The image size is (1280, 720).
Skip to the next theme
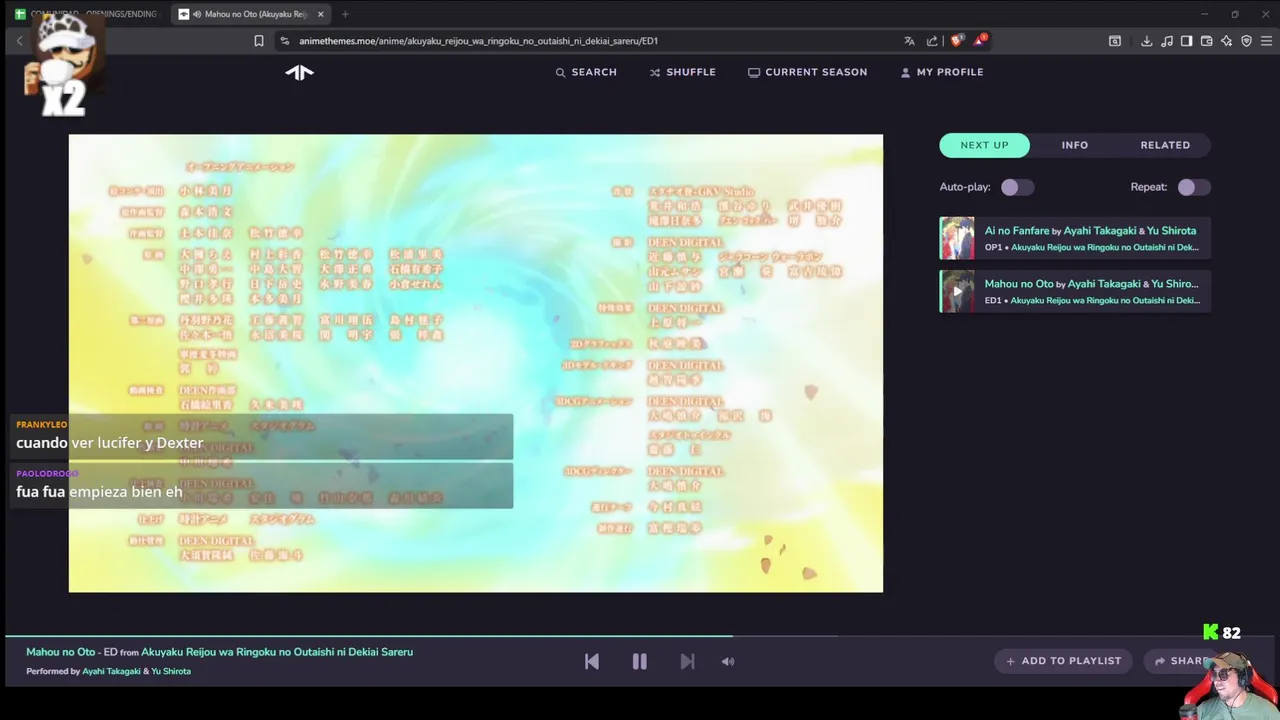(687, 661)
